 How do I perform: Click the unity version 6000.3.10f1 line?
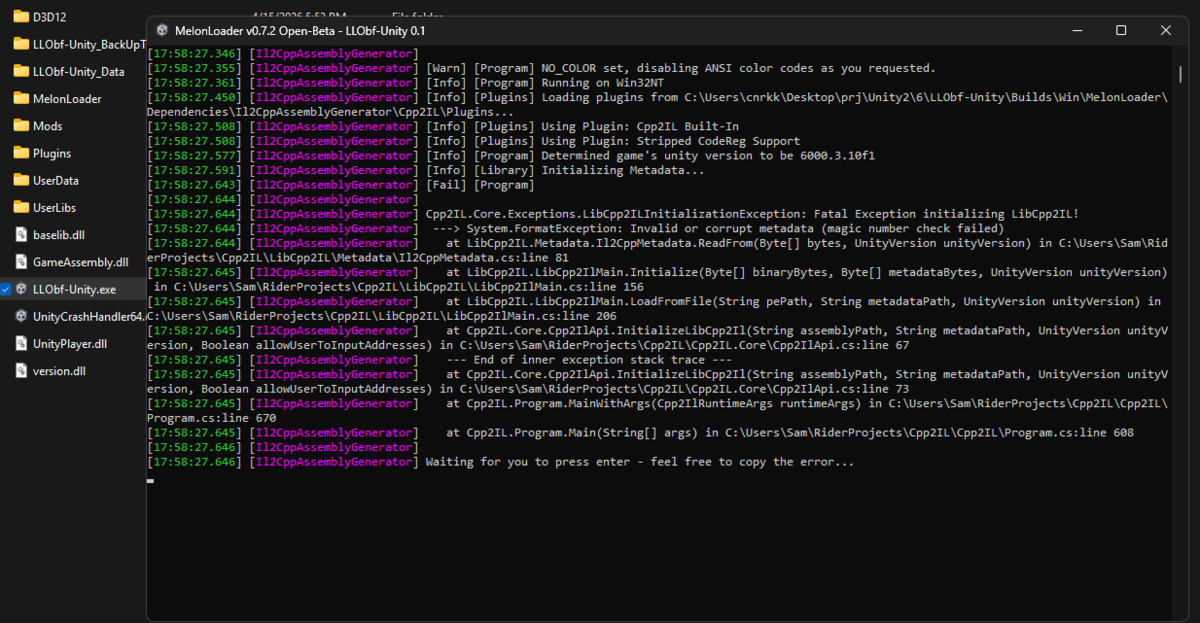point(511,156)
